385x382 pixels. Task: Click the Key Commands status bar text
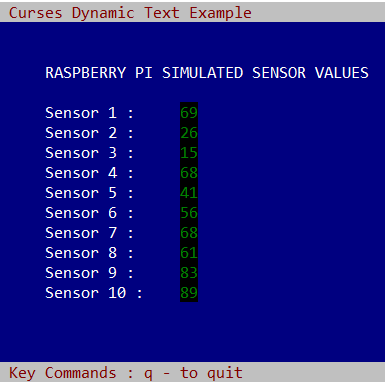point(126,373)
